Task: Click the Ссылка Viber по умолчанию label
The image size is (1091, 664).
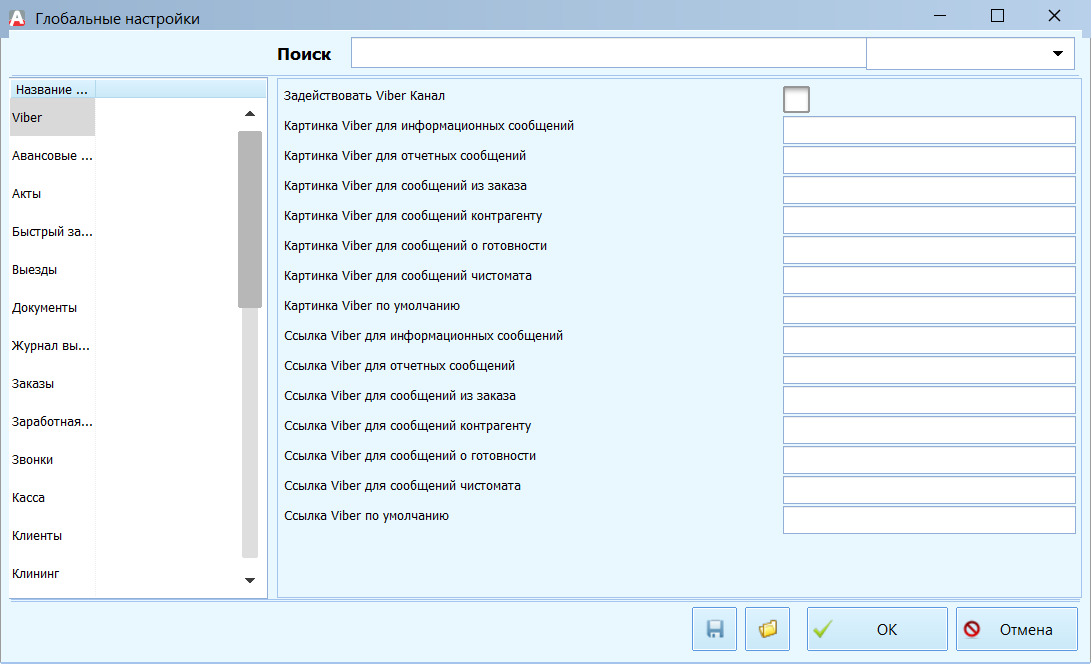Action: [x=366, y=516]
